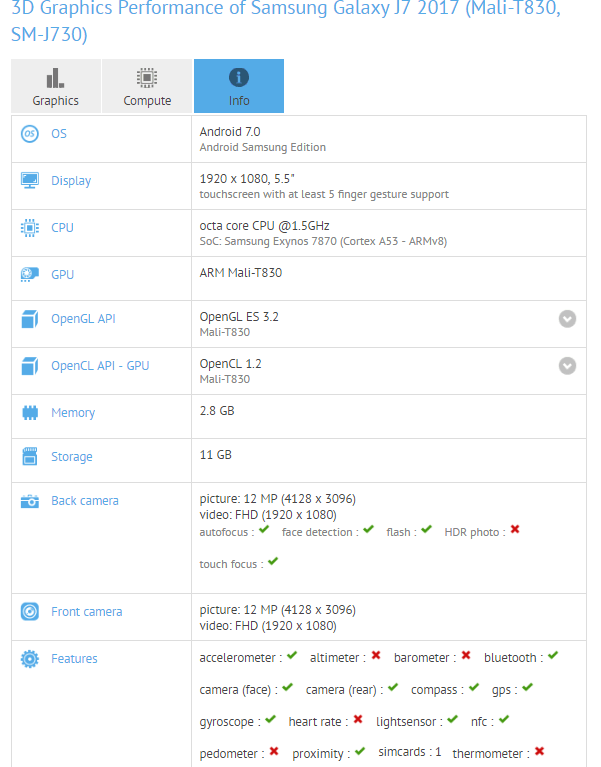This screenshot has width=601, height=767.
Task: Click the 'gyroscope :' feature text
Action: click(x=230, y=722)
